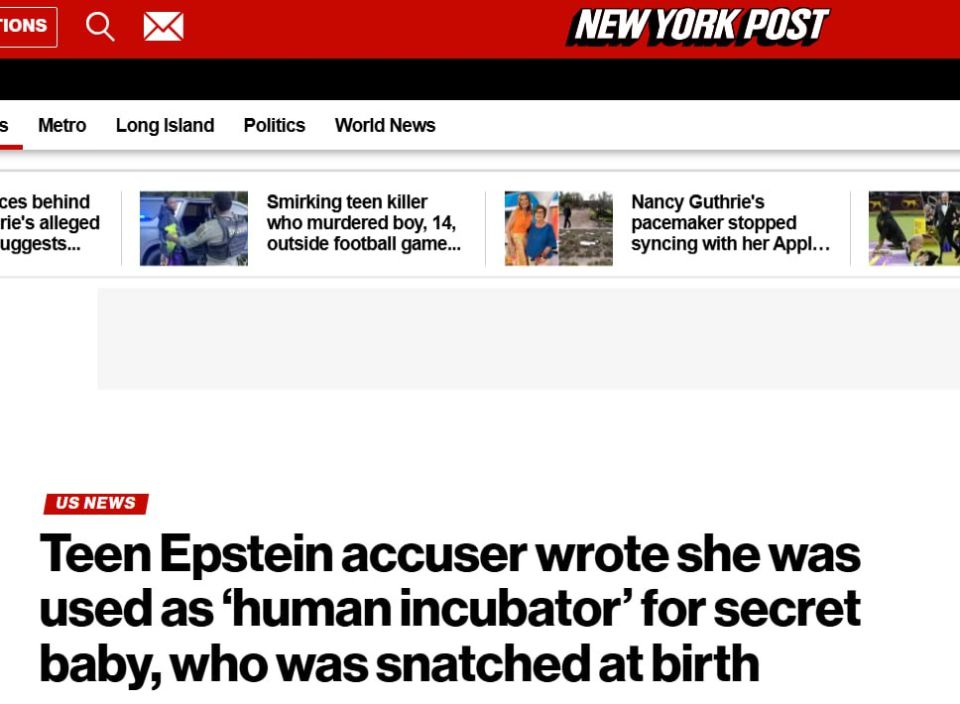Click the Nancy Guthrie photo thumbnail
960x704 pixels.
[558, 228]
